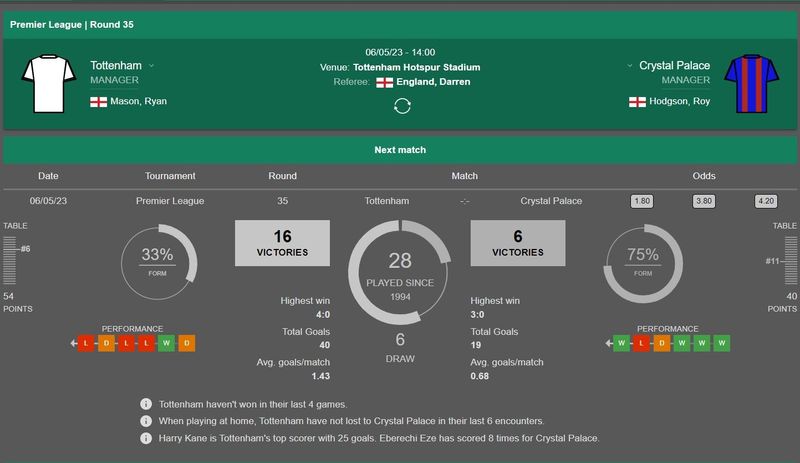Click manager name Hodgson, Roy
The image size is (800, 463).
680,101
